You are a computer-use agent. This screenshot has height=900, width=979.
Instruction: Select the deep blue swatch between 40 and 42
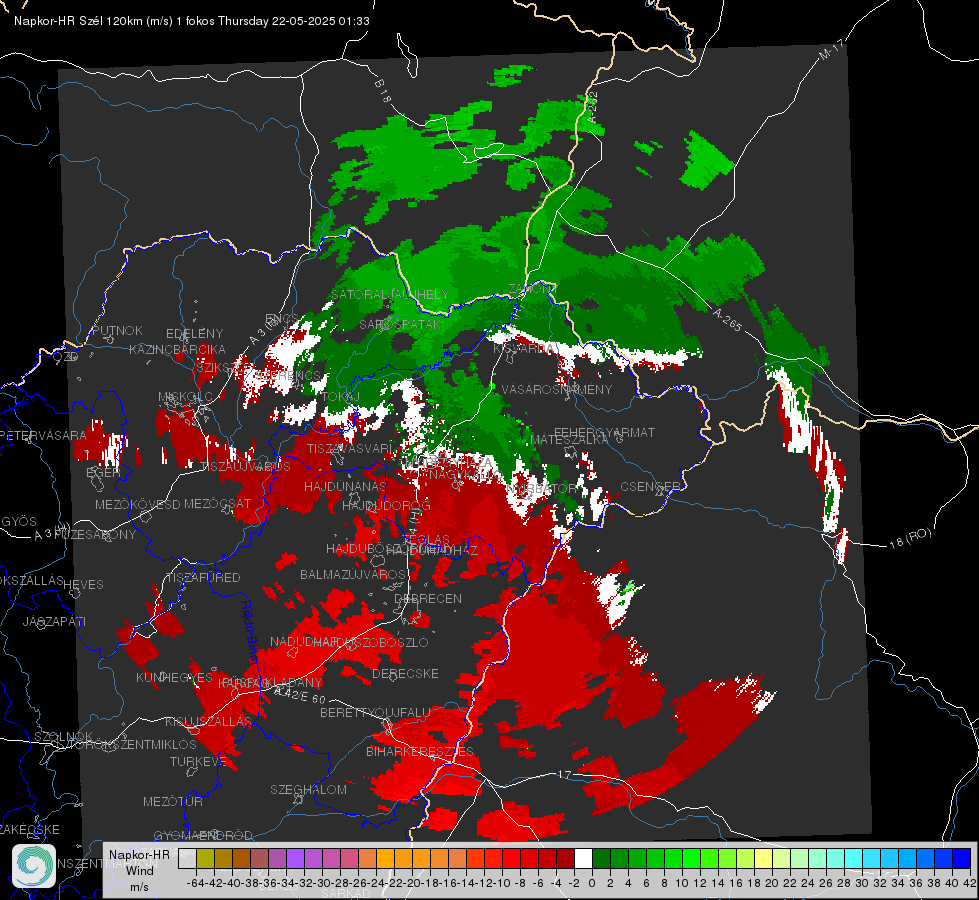[x=962, y=858]
